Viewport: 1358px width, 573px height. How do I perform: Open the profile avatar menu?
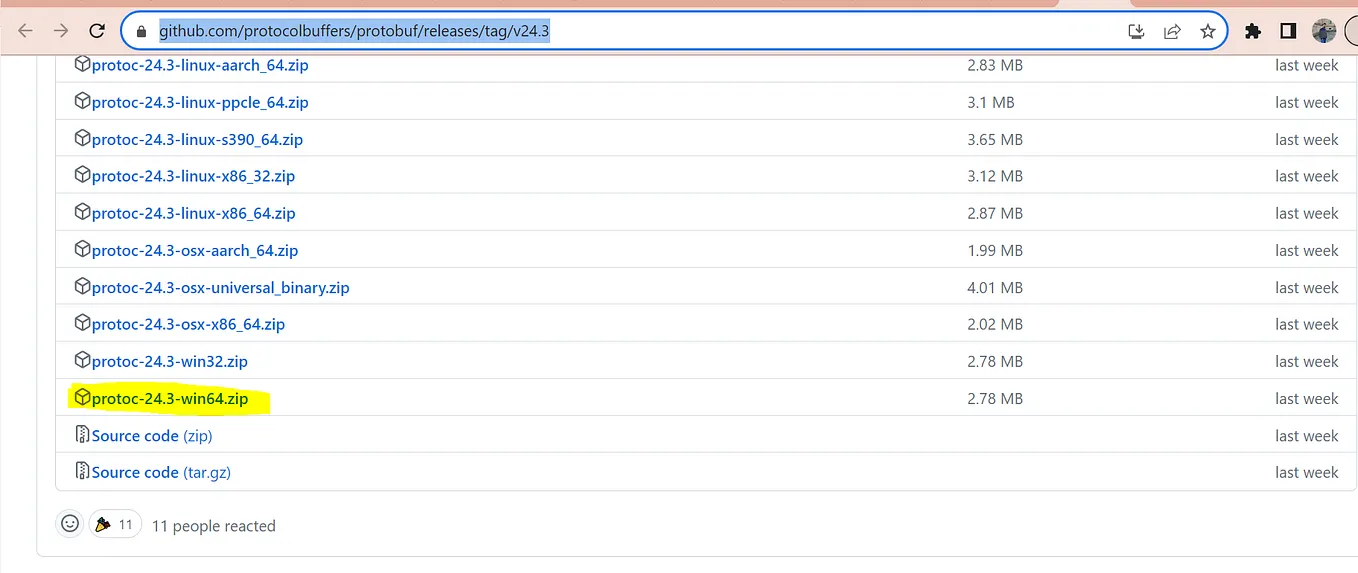point(1324,31)
